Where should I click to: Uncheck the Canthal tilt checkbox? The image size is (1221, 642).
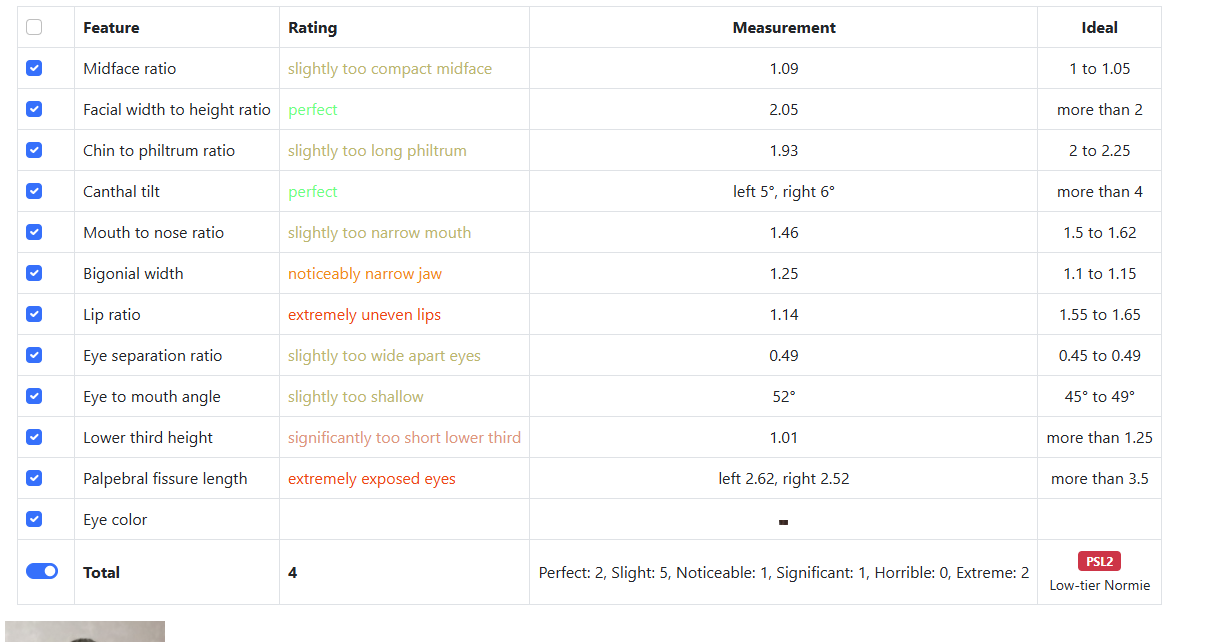(34, 191)
